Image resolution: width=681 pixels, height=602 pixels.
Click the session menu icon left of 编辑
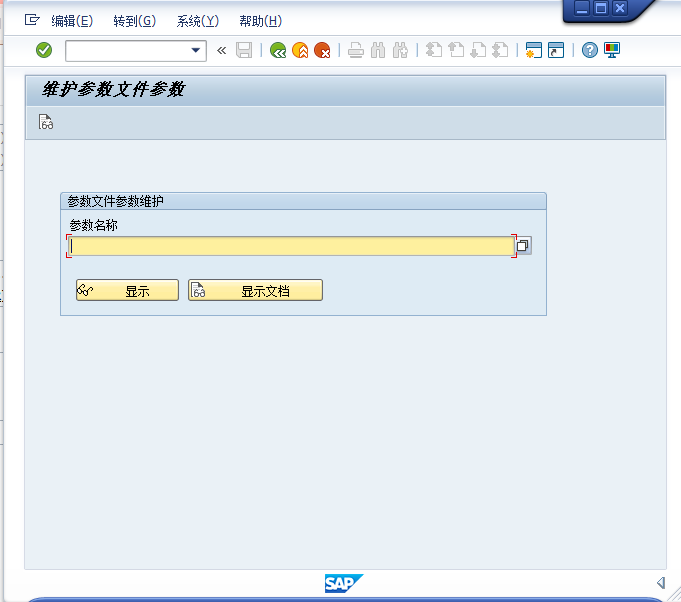tap(33, 20)
